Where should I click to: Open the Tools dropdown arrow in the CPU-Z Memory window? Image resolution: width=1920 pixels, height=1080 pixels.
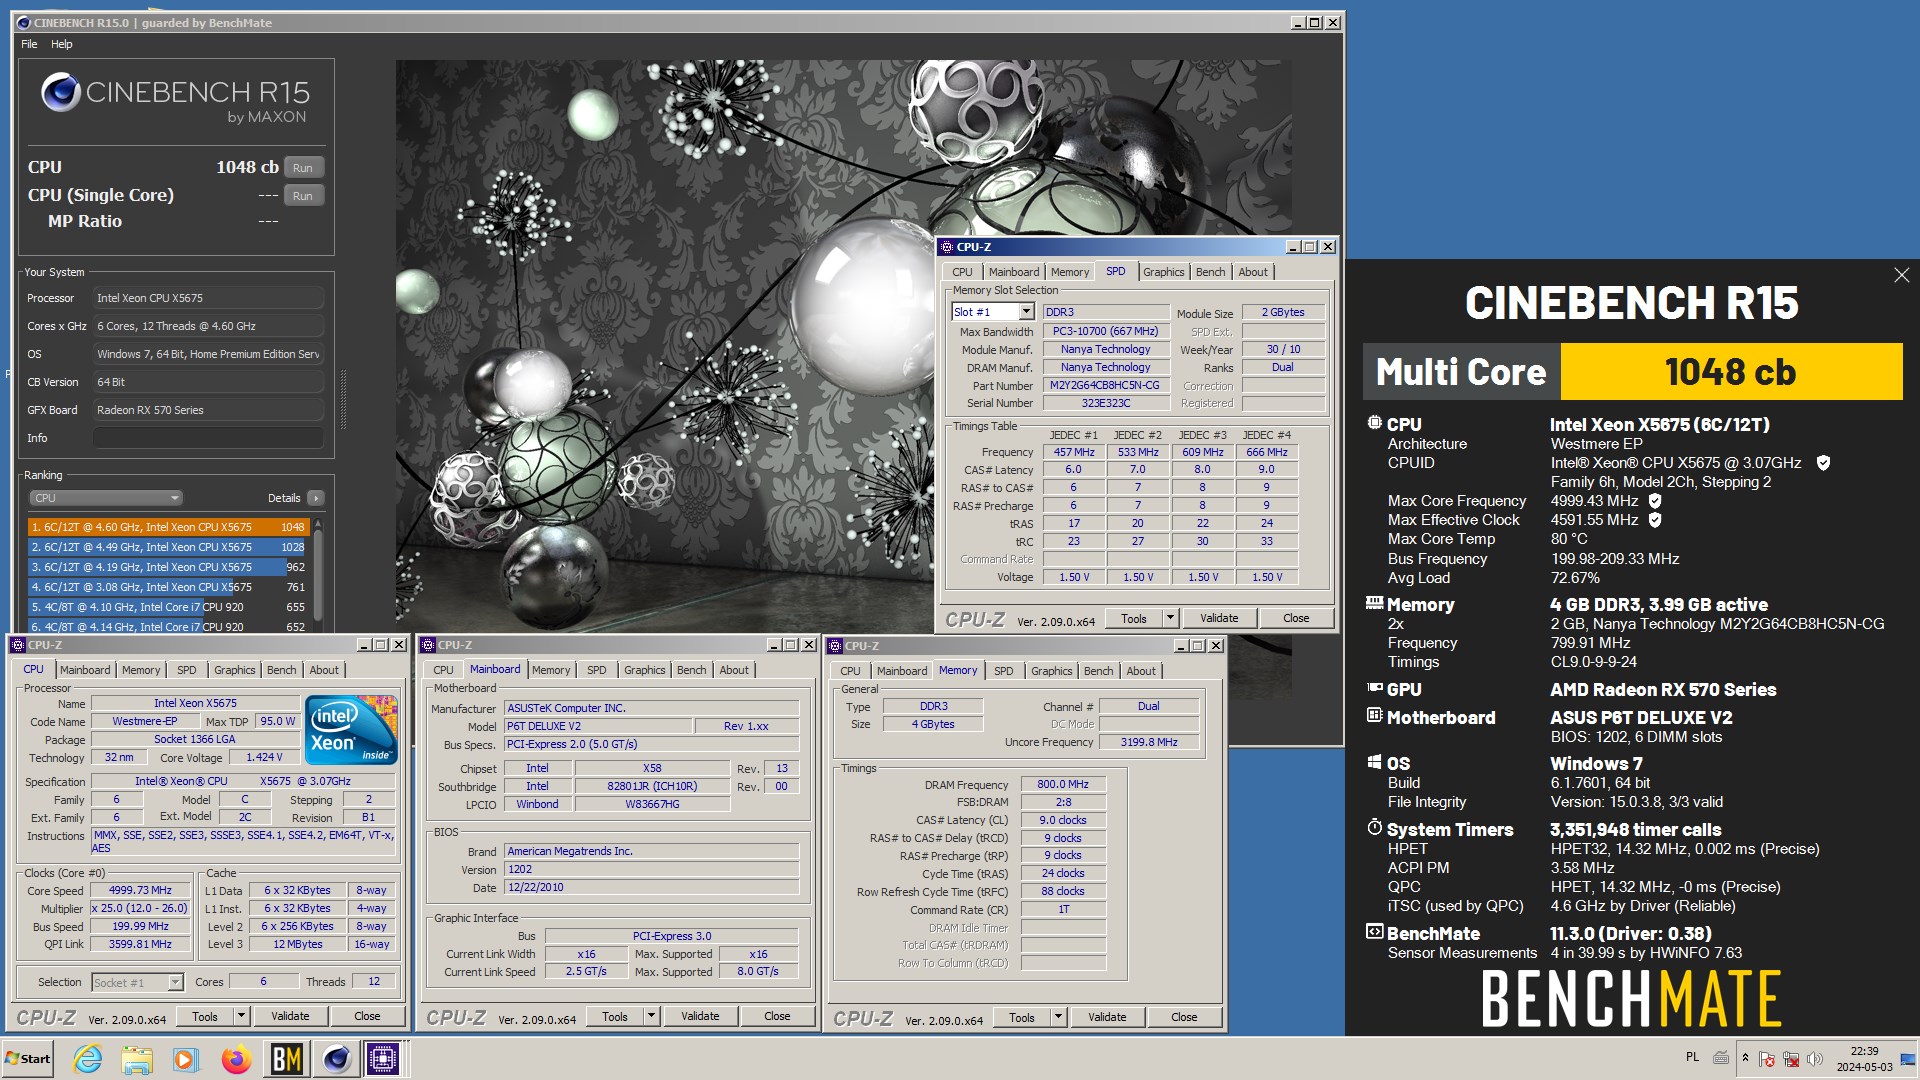pyautogui.click(x=1058, y=1017)
